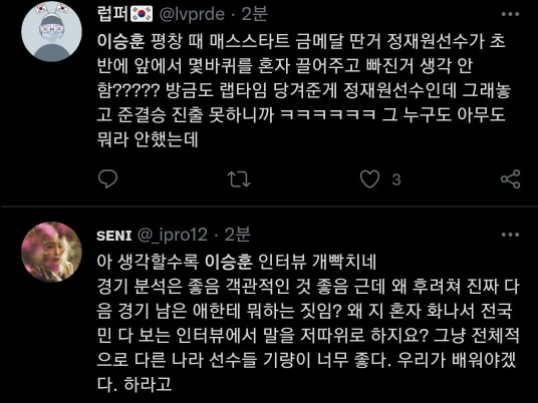Open more options on SENI's tweet

point(510,235)
